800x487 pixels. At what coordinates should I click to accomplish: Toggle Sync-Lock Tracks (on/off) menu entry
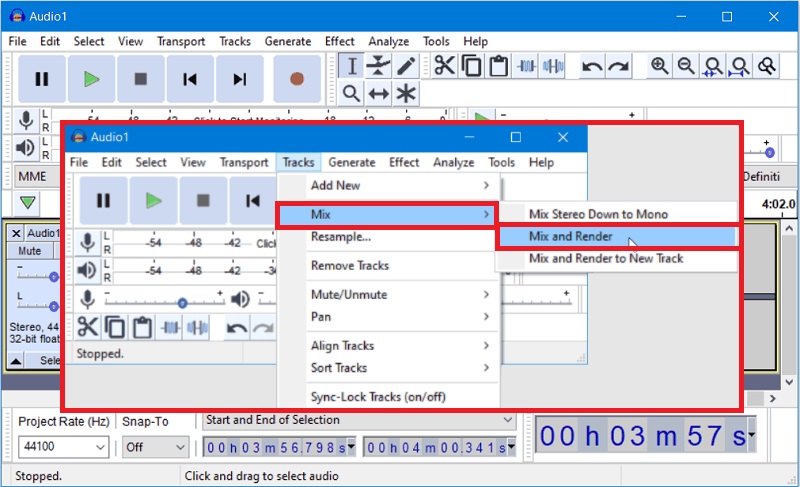378,397
